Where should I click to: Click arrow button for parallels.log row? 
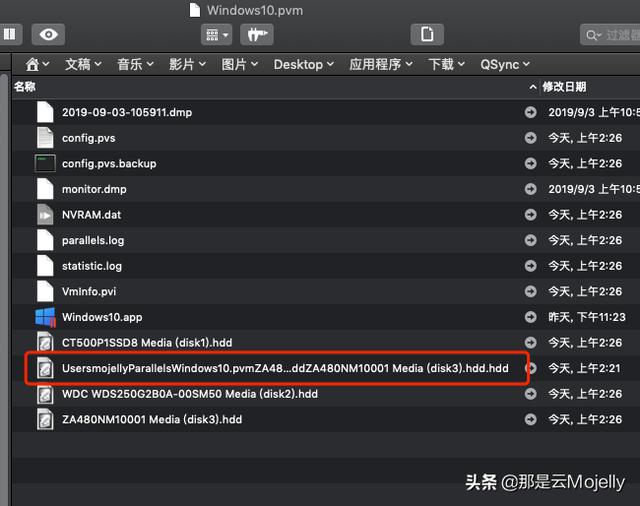click(x=531, y=240)
